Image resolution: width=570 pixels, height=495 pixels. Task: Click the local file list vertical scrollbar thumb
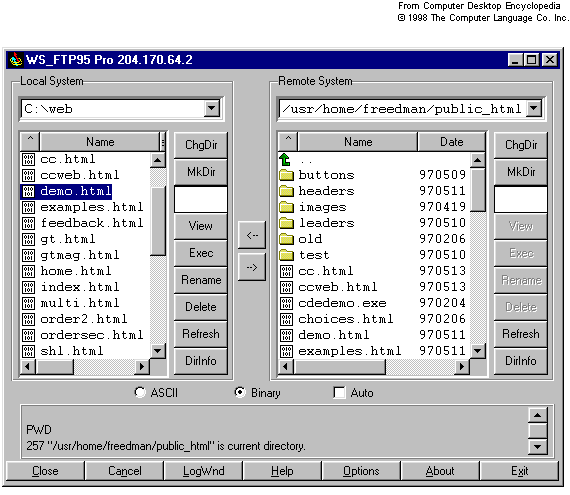coord(158,221)
